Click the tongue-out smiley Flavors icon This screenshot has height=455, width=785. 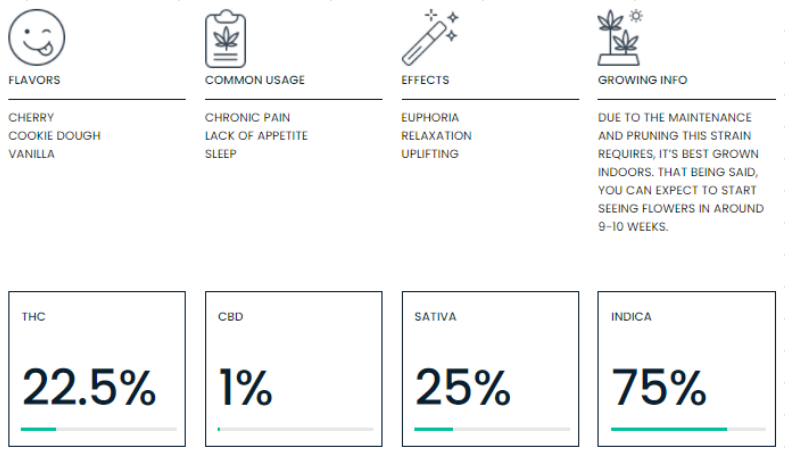click(x=36, y=37)
